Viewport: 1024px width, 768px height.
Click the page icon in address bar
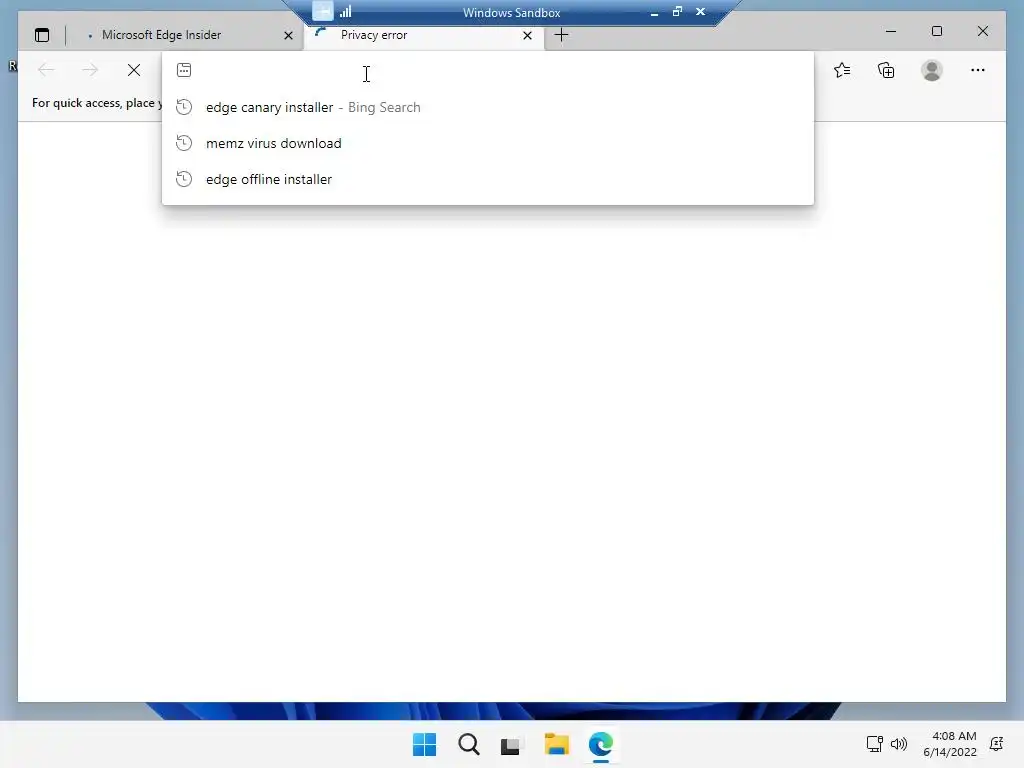(x=184, y=70)
